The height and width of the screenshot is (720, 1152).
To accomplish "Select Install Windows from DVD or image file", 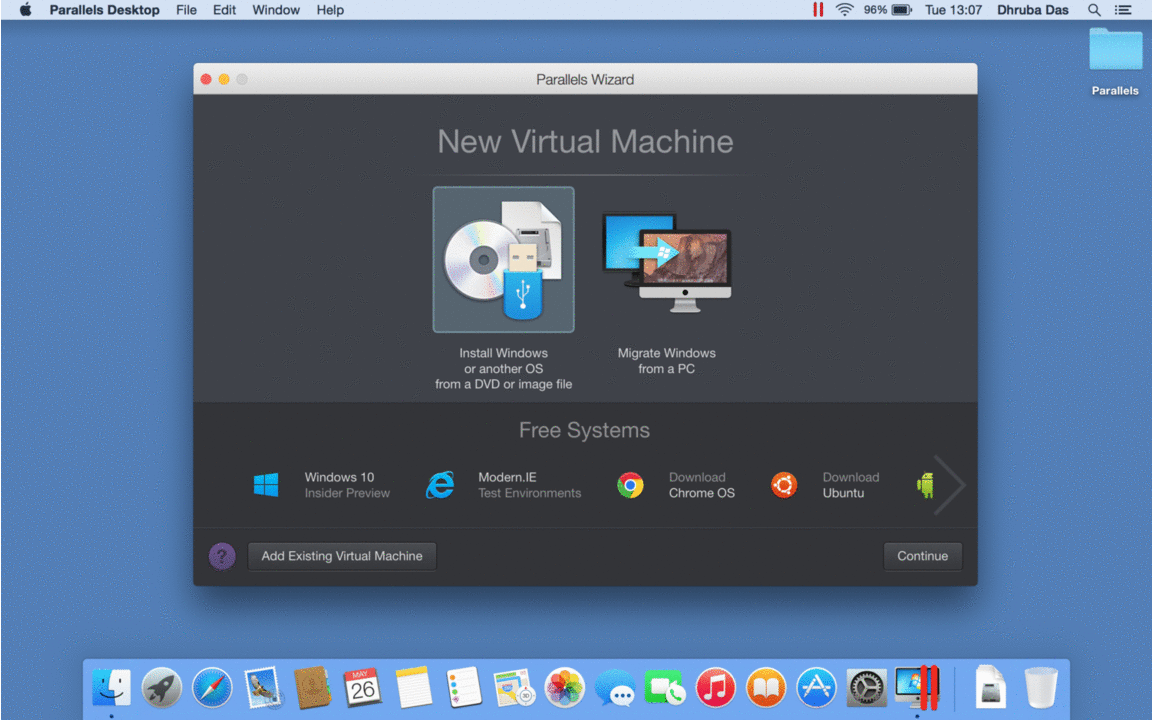I will 503,259.
